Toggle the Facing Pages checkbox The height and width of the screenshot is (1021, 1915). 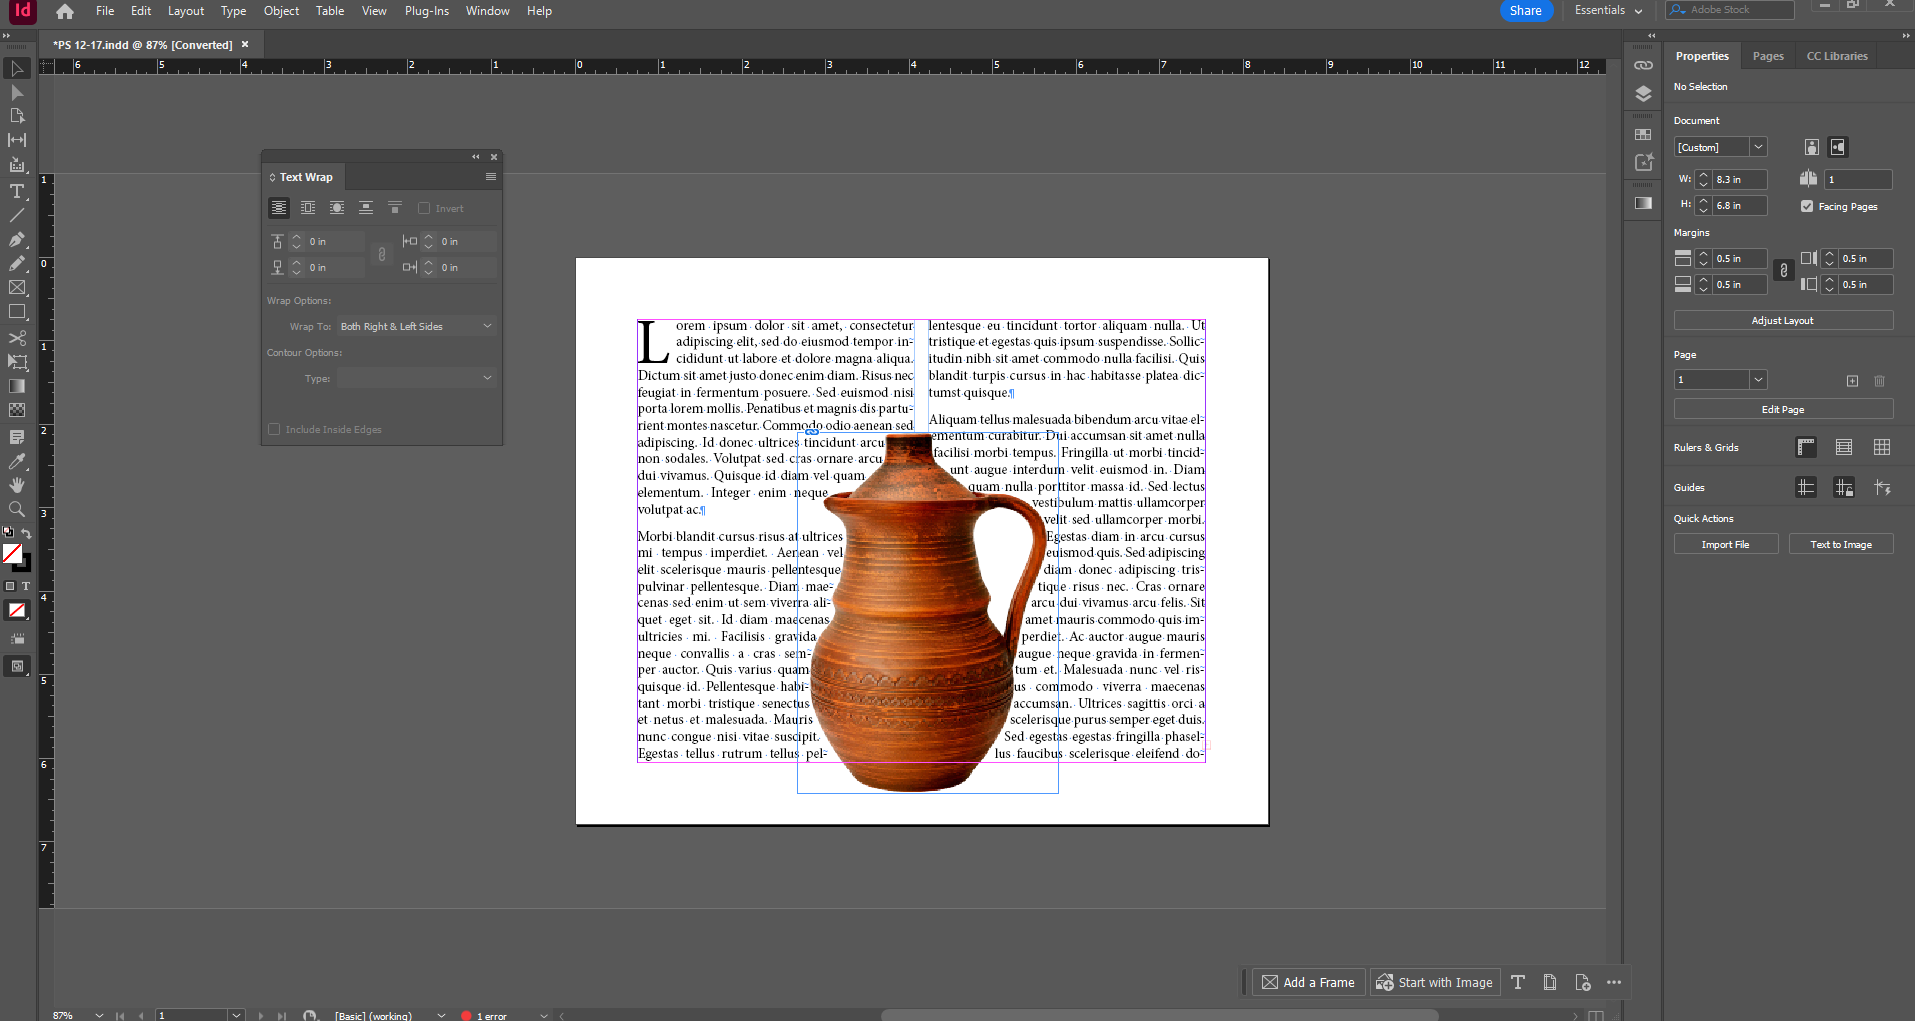[1807, 206]
